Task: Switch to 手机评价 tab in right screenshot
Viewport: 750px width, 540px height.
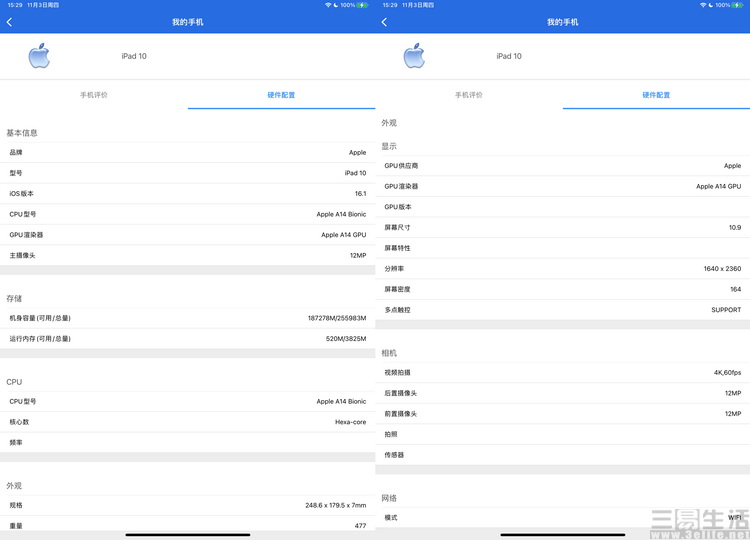Action: click(x=469, y=95)
